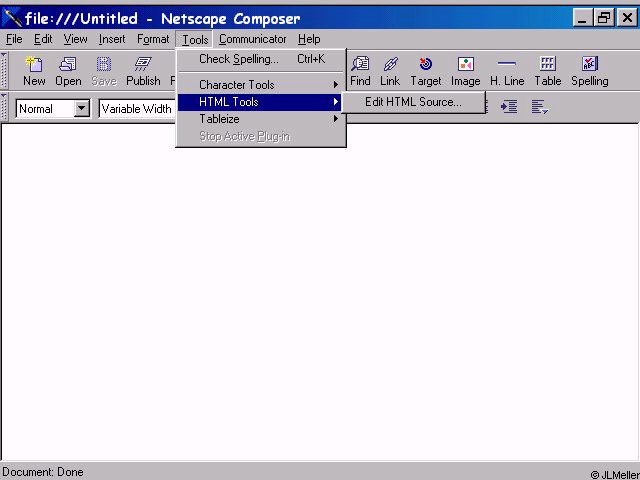The height and width of the screenshot is (480, 640).
Task: Collapse the main toolbar grip handle
Action: click(x=4, y=70)
